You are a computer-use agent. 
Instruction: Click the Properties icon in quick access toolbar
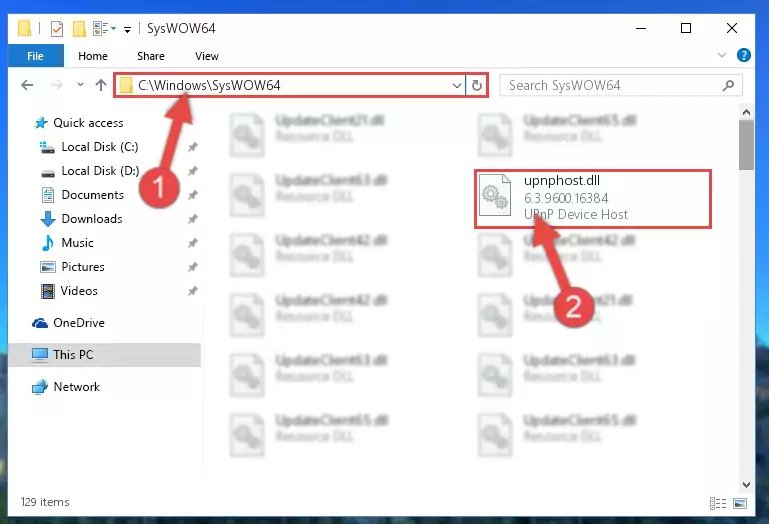tap(57, 28)
